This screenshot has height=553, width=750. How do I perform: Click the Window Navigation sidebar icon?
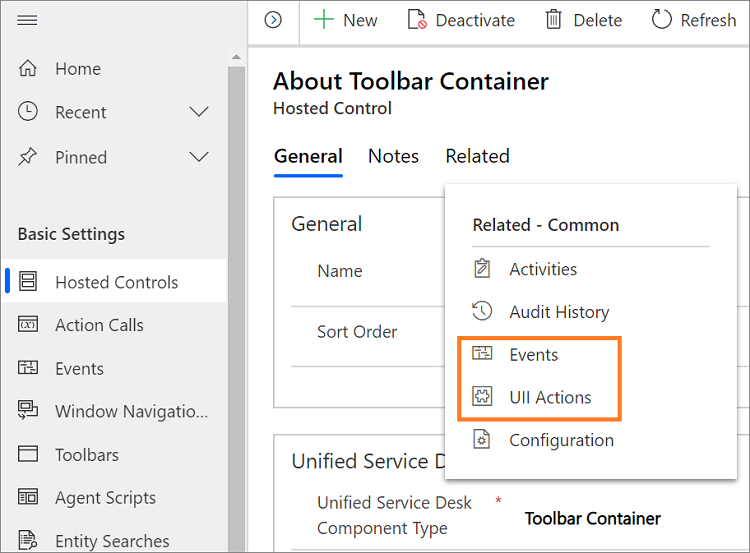coord(28,410)
